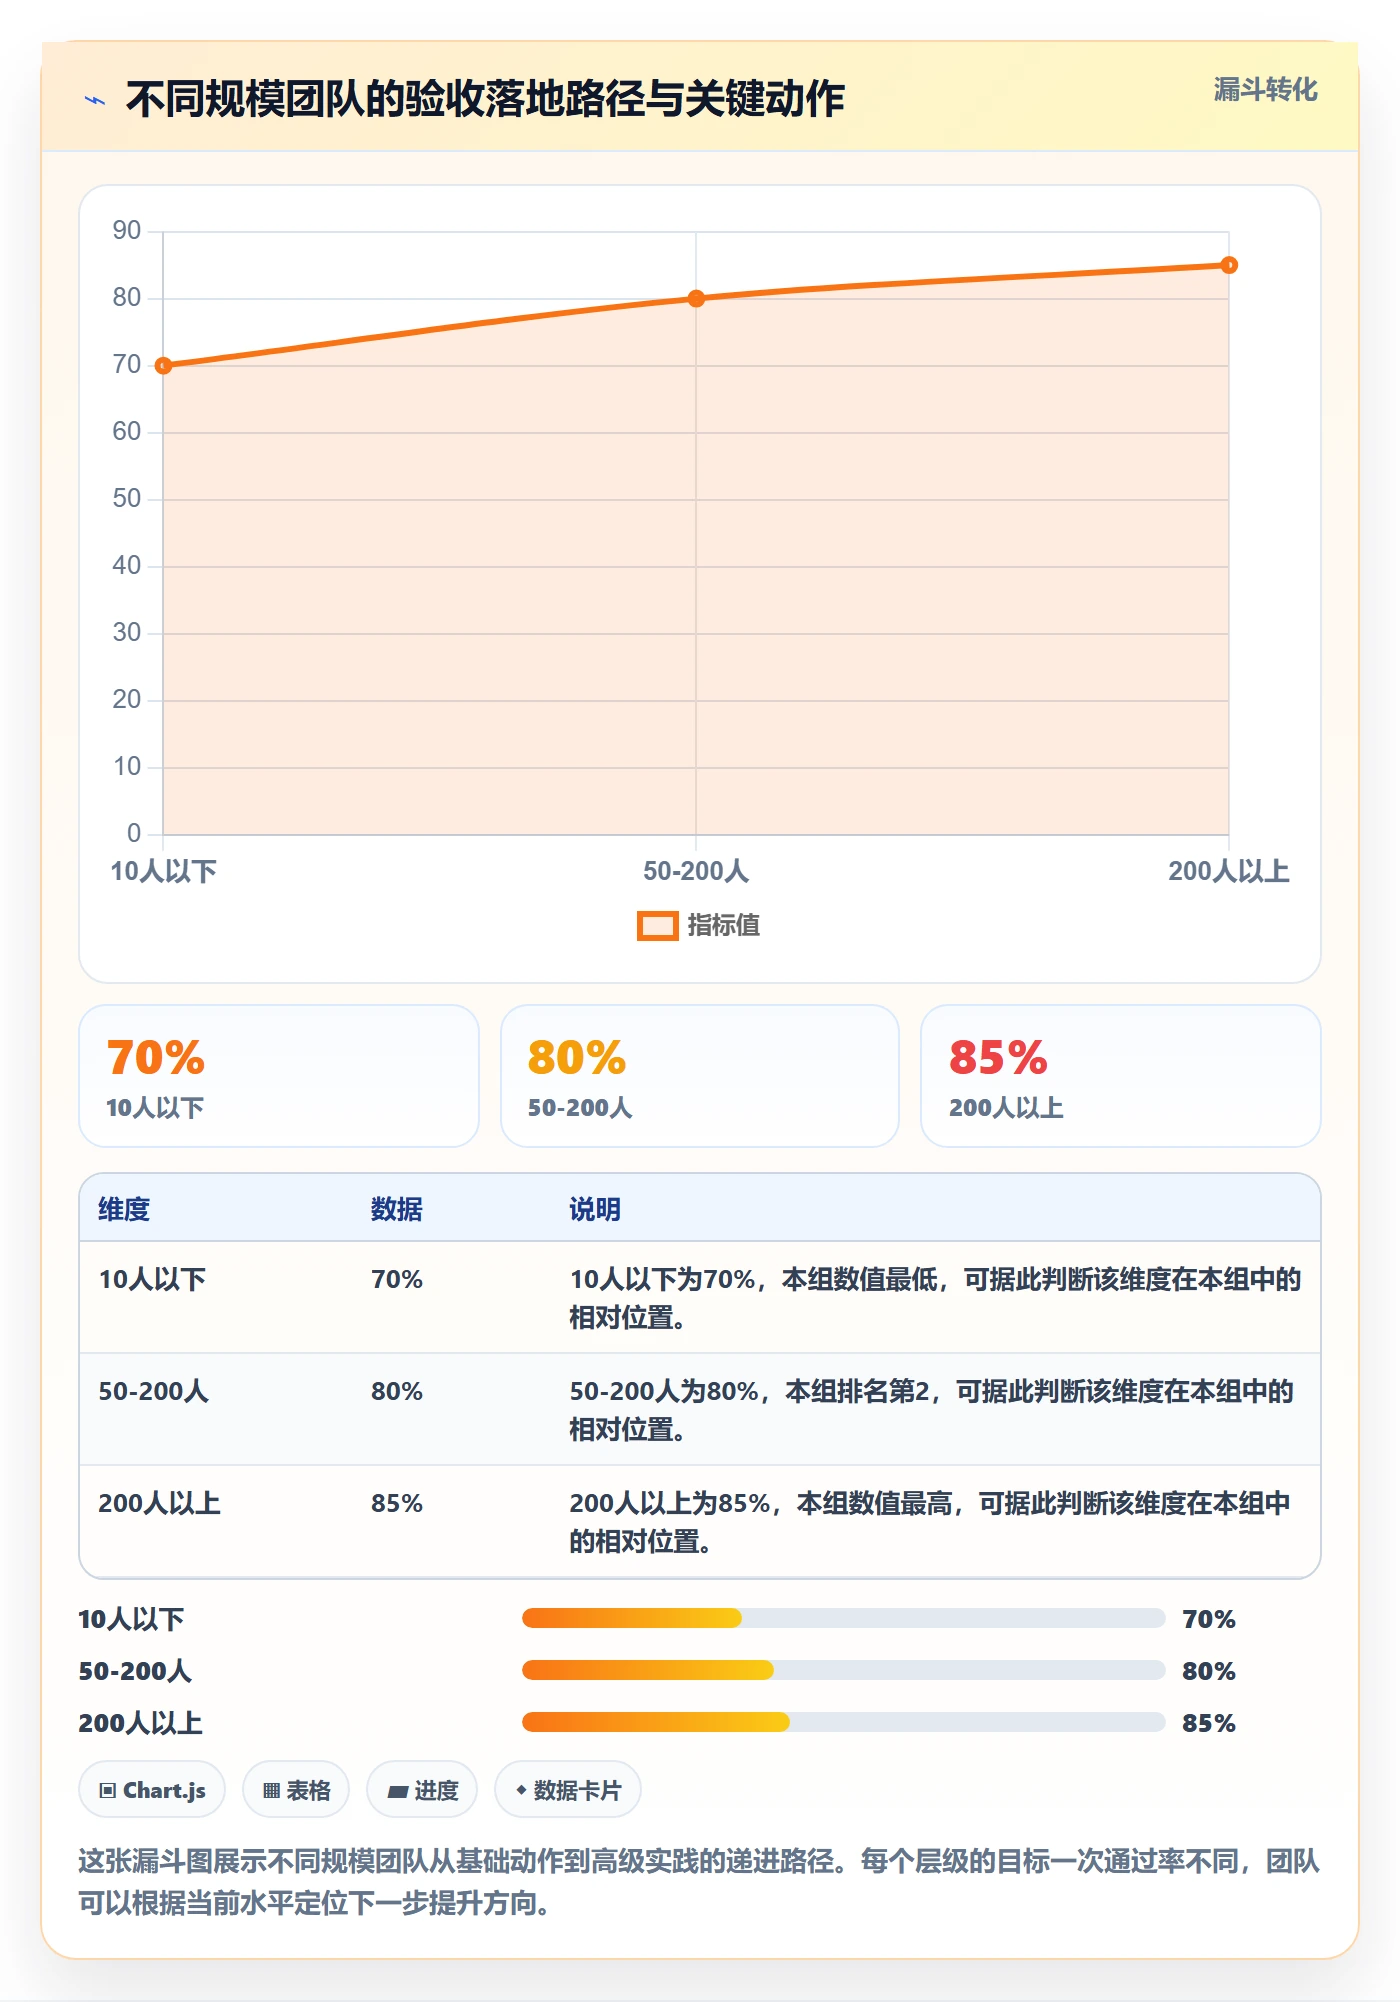Image resolution: width=1400 pixels, height=2002 pixels.
Task: Click the card title 不同规模团队的验收落地路径与关键动作
Action: pyautogui.click(x=485, y=99)
